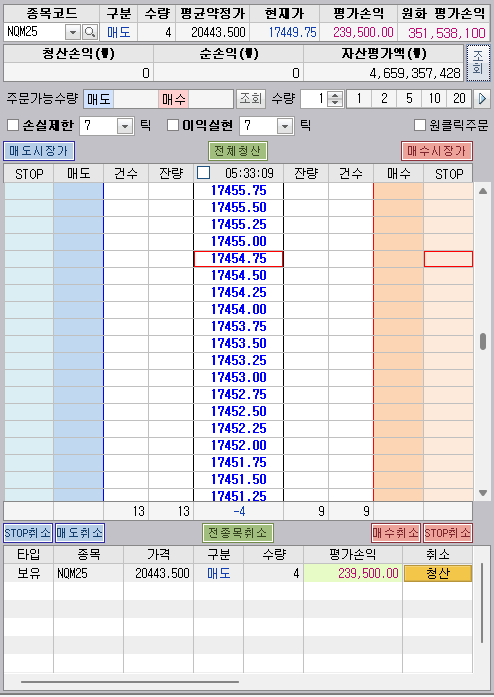This screenshot has width=494, height=697.
Task: Click the current price 17449.75
Action: click(293, 32)
